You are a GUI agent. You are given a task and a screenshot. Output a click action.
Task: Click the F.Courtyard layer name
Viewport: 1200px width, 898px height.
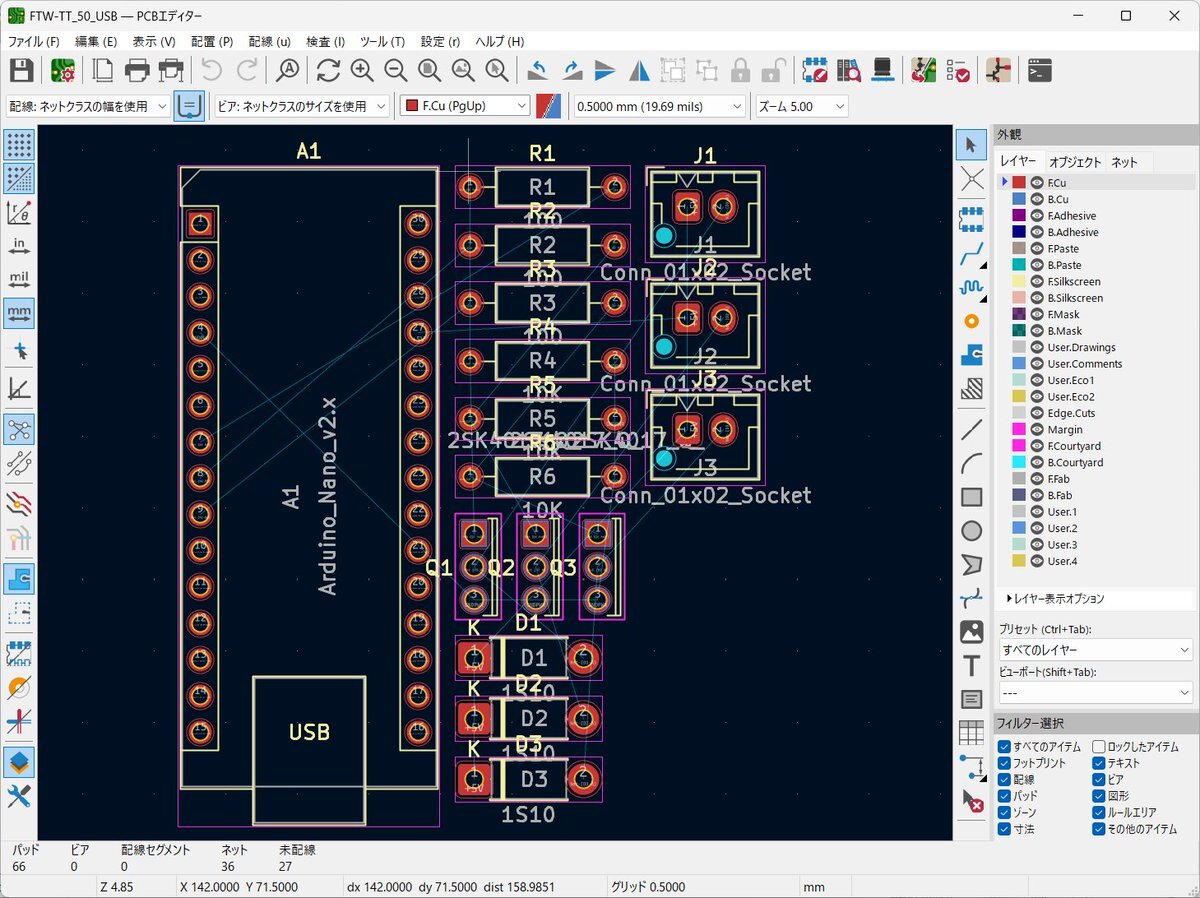point(1074,446)
